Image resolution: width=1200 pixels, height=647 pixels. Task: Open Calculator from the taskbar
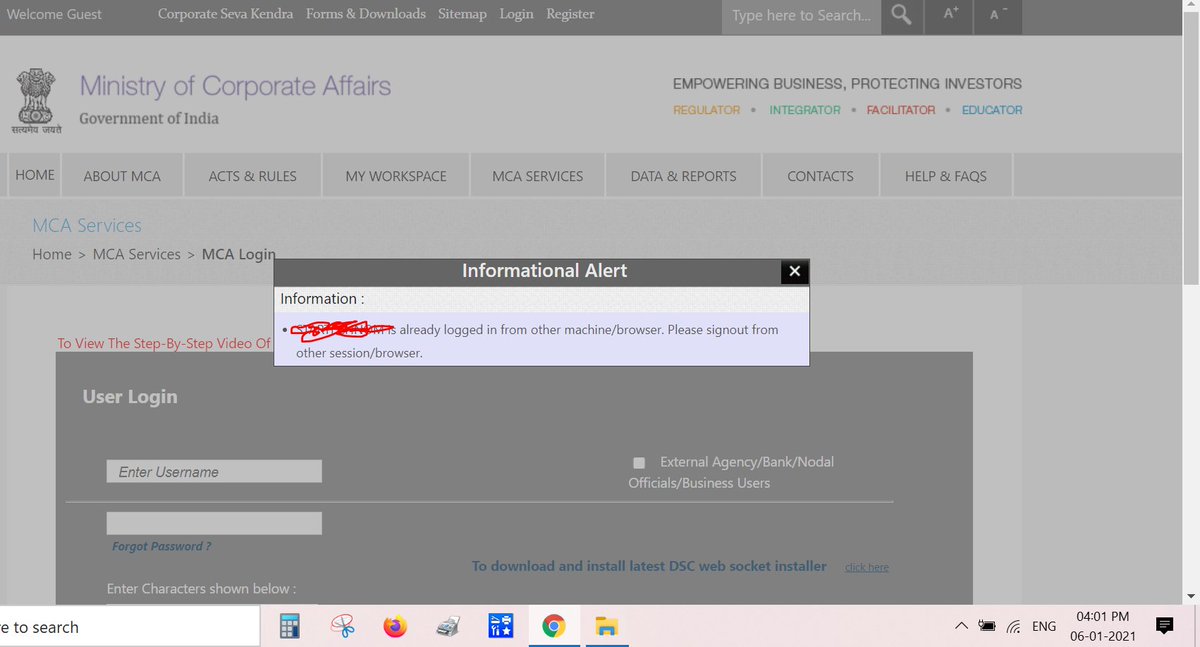tap(289, 627)
